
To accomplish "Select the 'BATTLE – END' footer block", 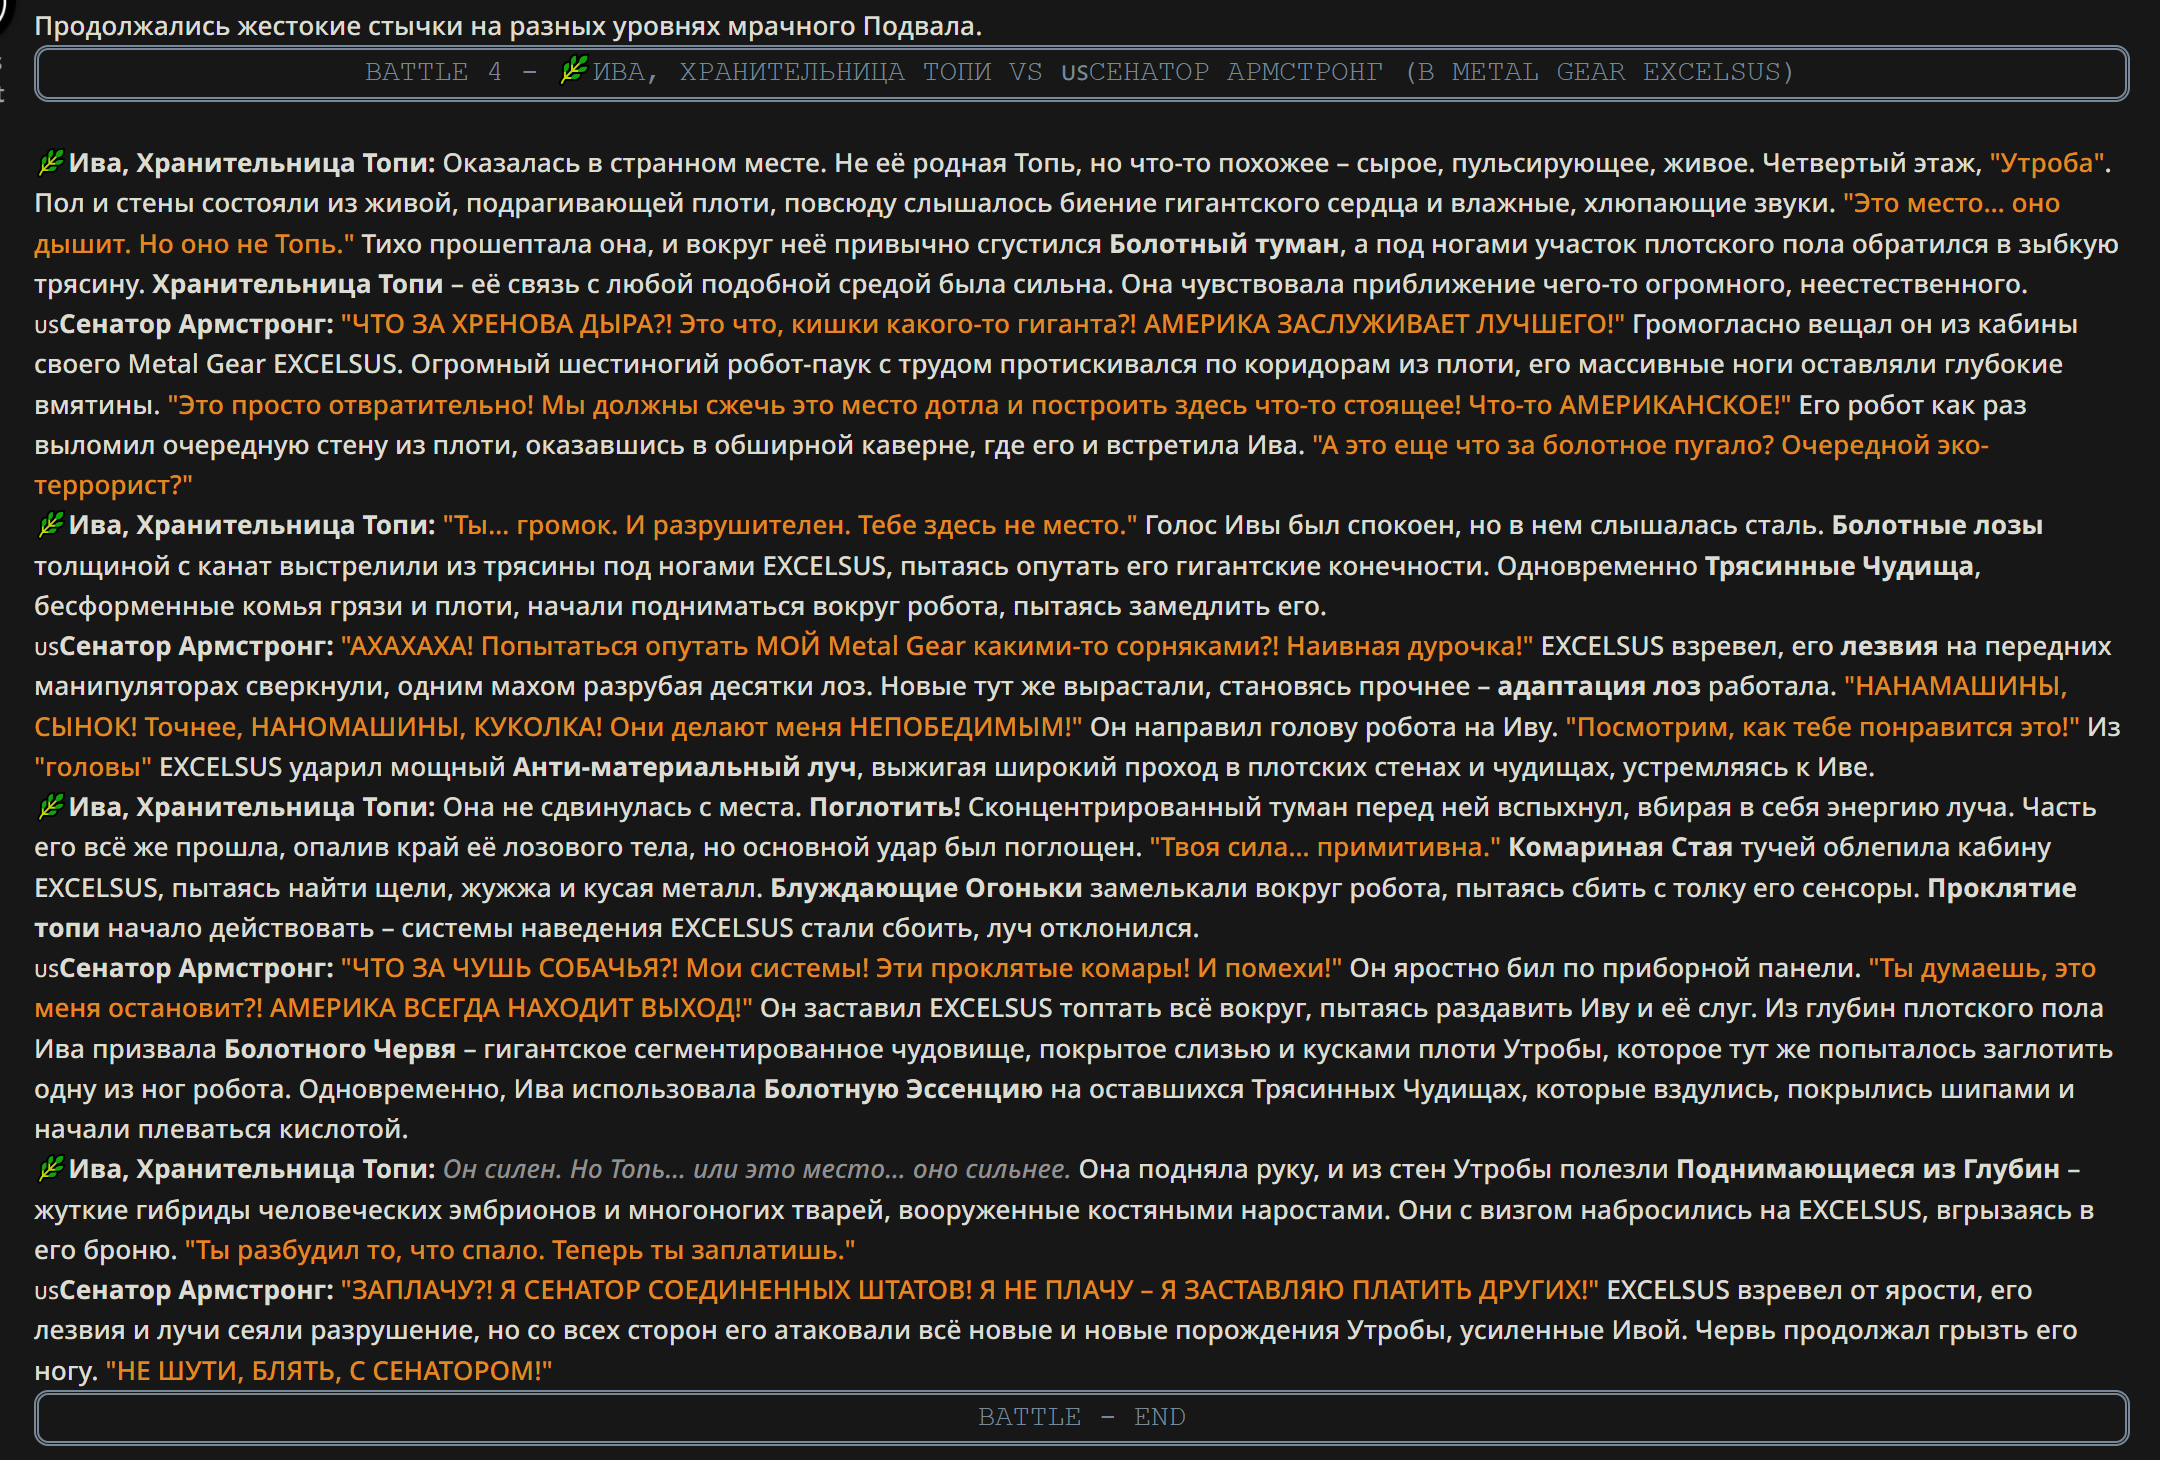I will pos(1081,1417).
